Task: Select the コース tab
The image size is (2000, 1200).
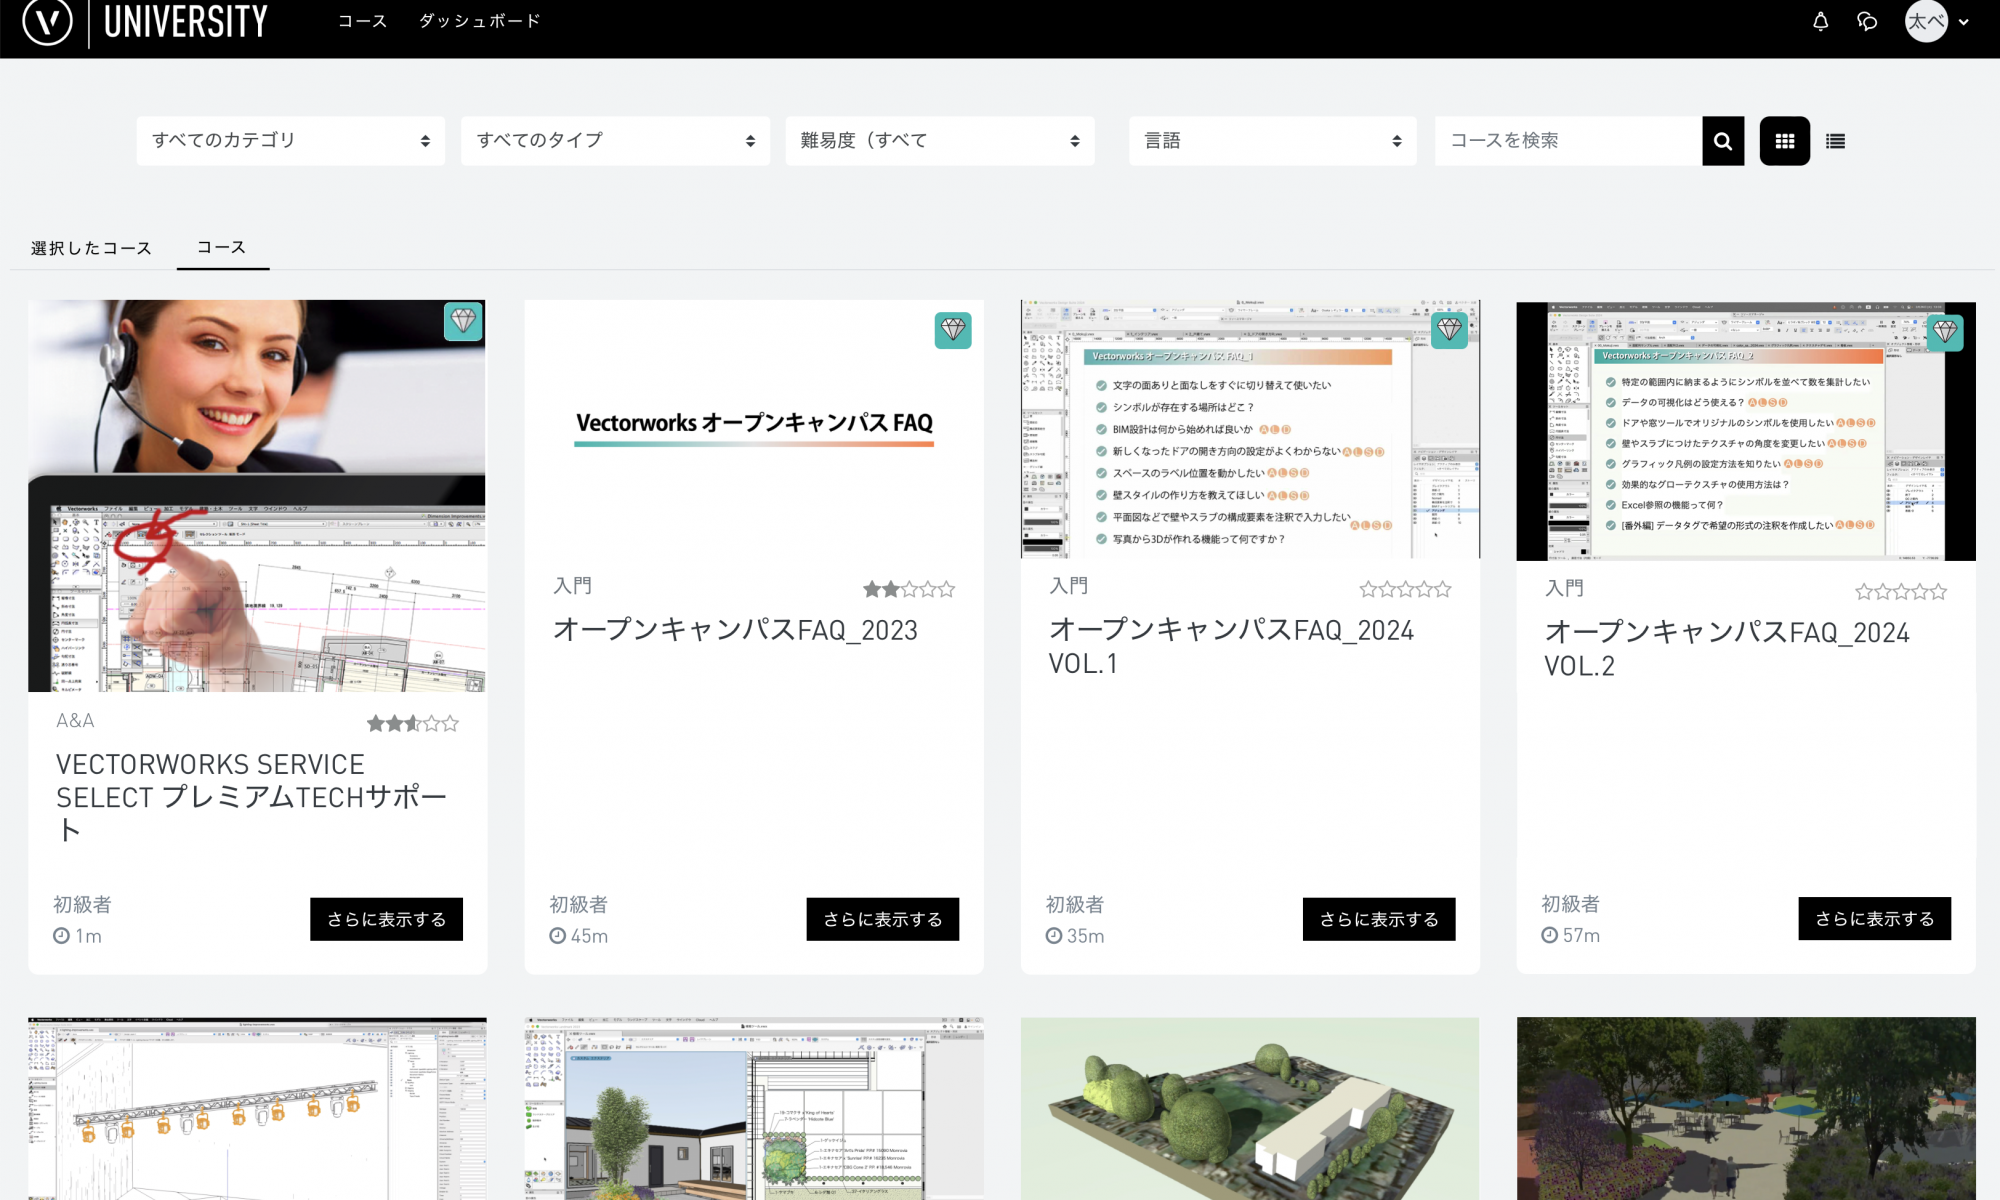Action: coord(222,247)
